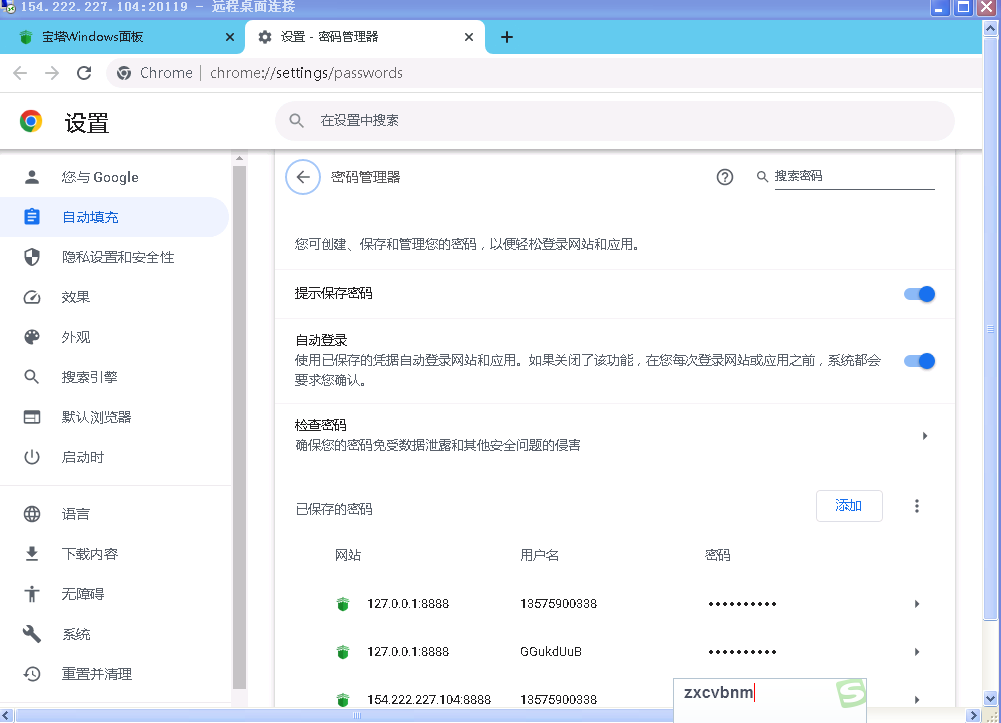
Task: Click the chrome://settings/passwords address bar
Action: tap(306, 73)
